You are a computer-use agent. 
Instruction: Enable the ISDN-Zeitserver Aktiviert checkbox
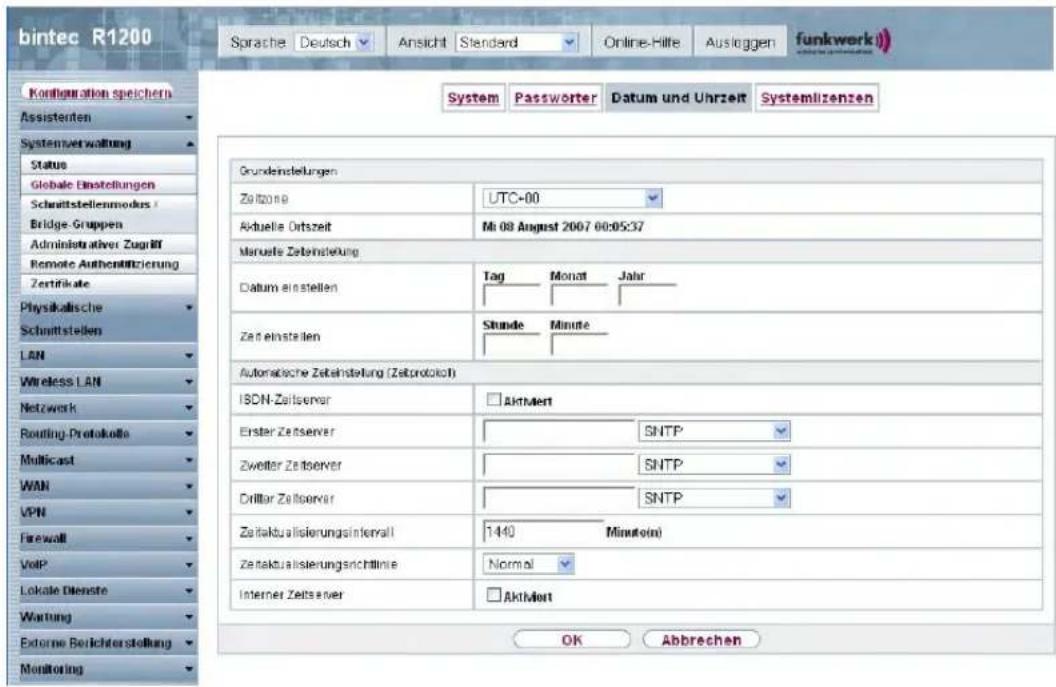coord(494,399)
